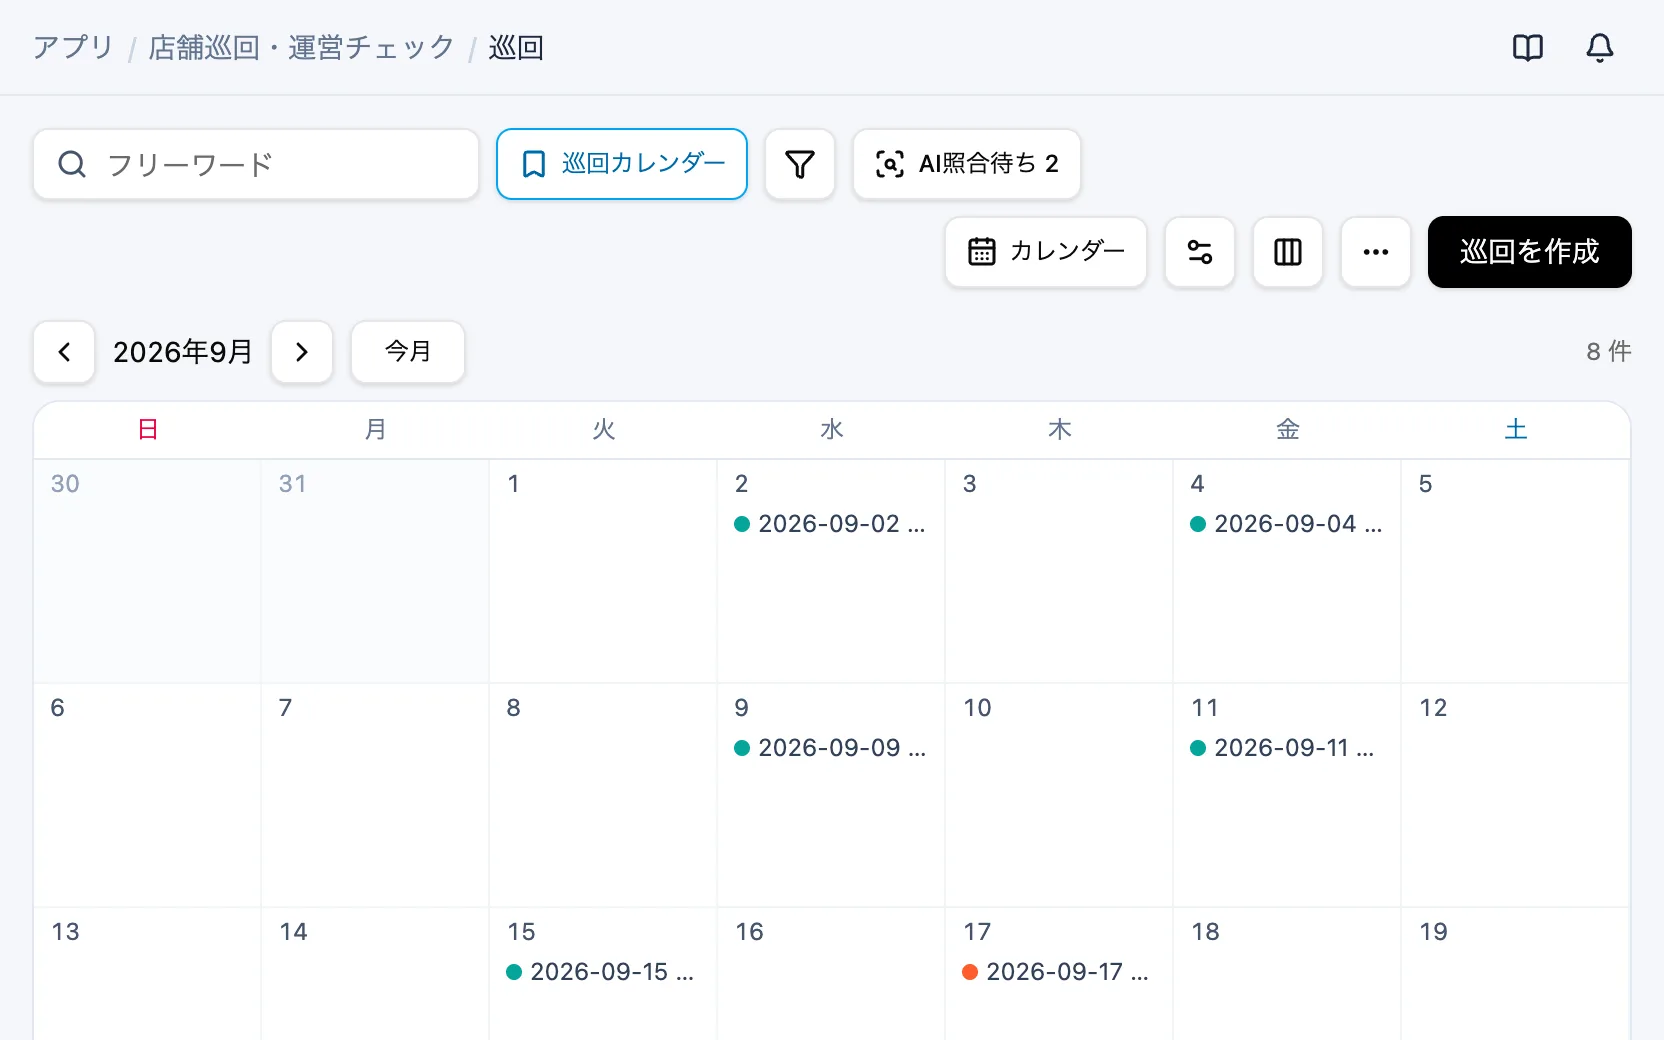1664x1040 pixels.
Task: Select day 3 calendar cell
Action: click(x=1059, y=572)
